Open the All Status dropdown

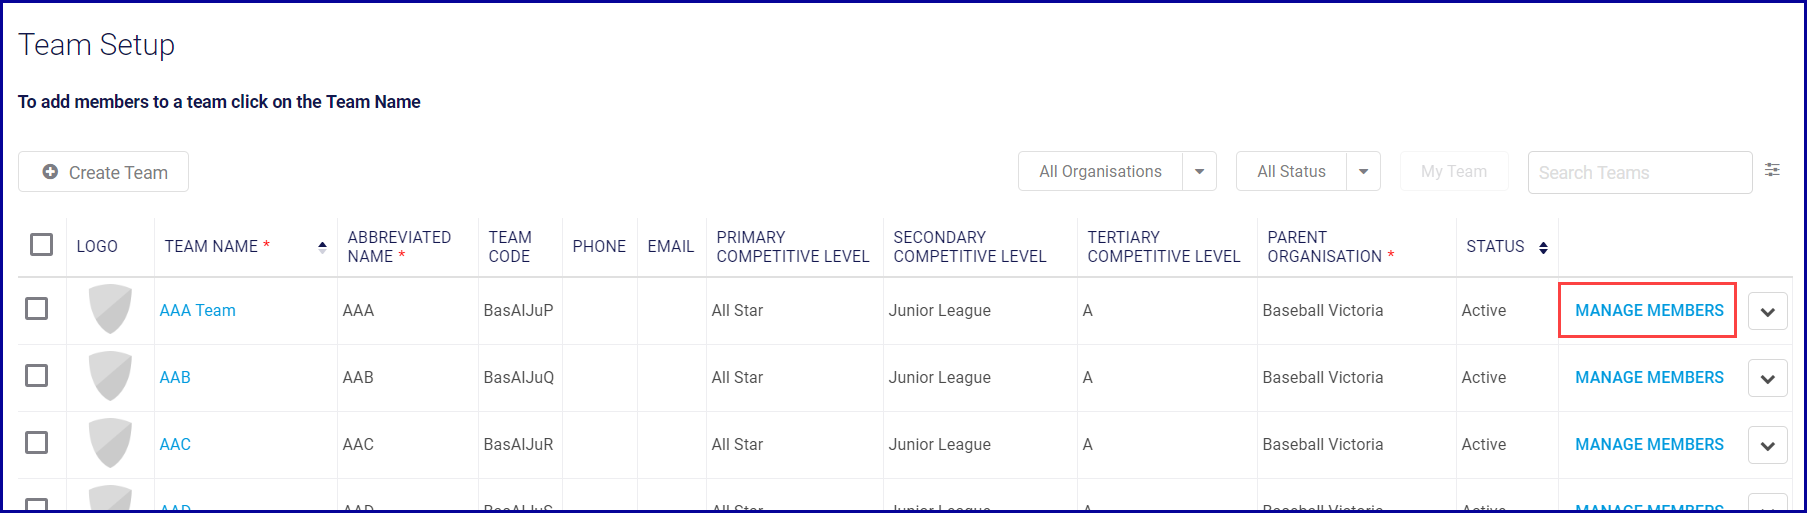coord(1363,171)
